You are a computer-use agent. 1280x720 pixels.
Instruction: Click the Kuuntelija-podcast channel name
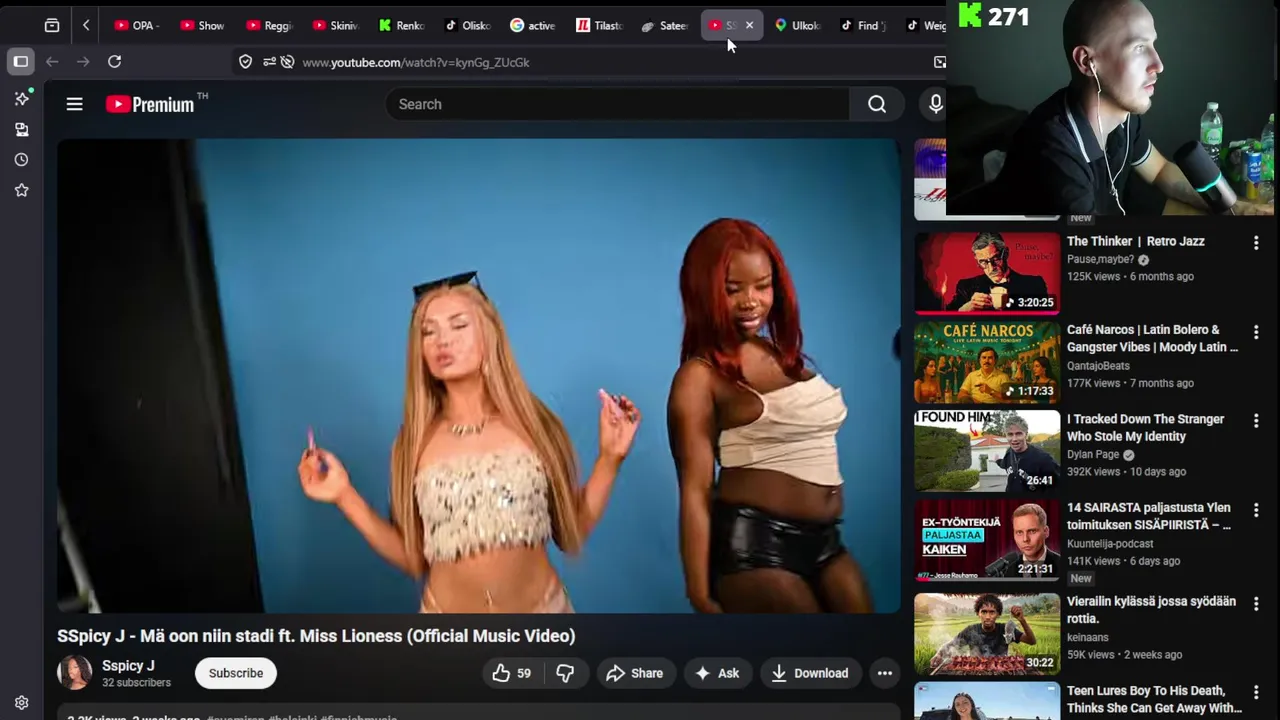coord(1110,544)
